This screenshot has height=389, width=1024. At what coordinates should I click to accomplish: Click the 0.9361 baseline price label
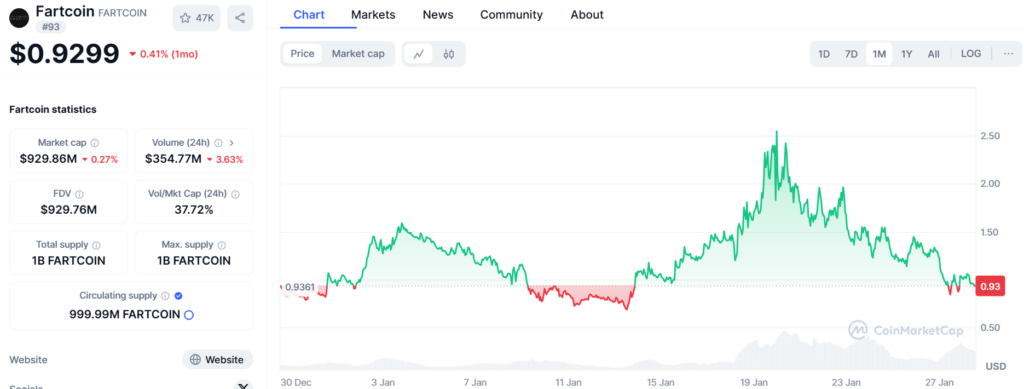300,286
